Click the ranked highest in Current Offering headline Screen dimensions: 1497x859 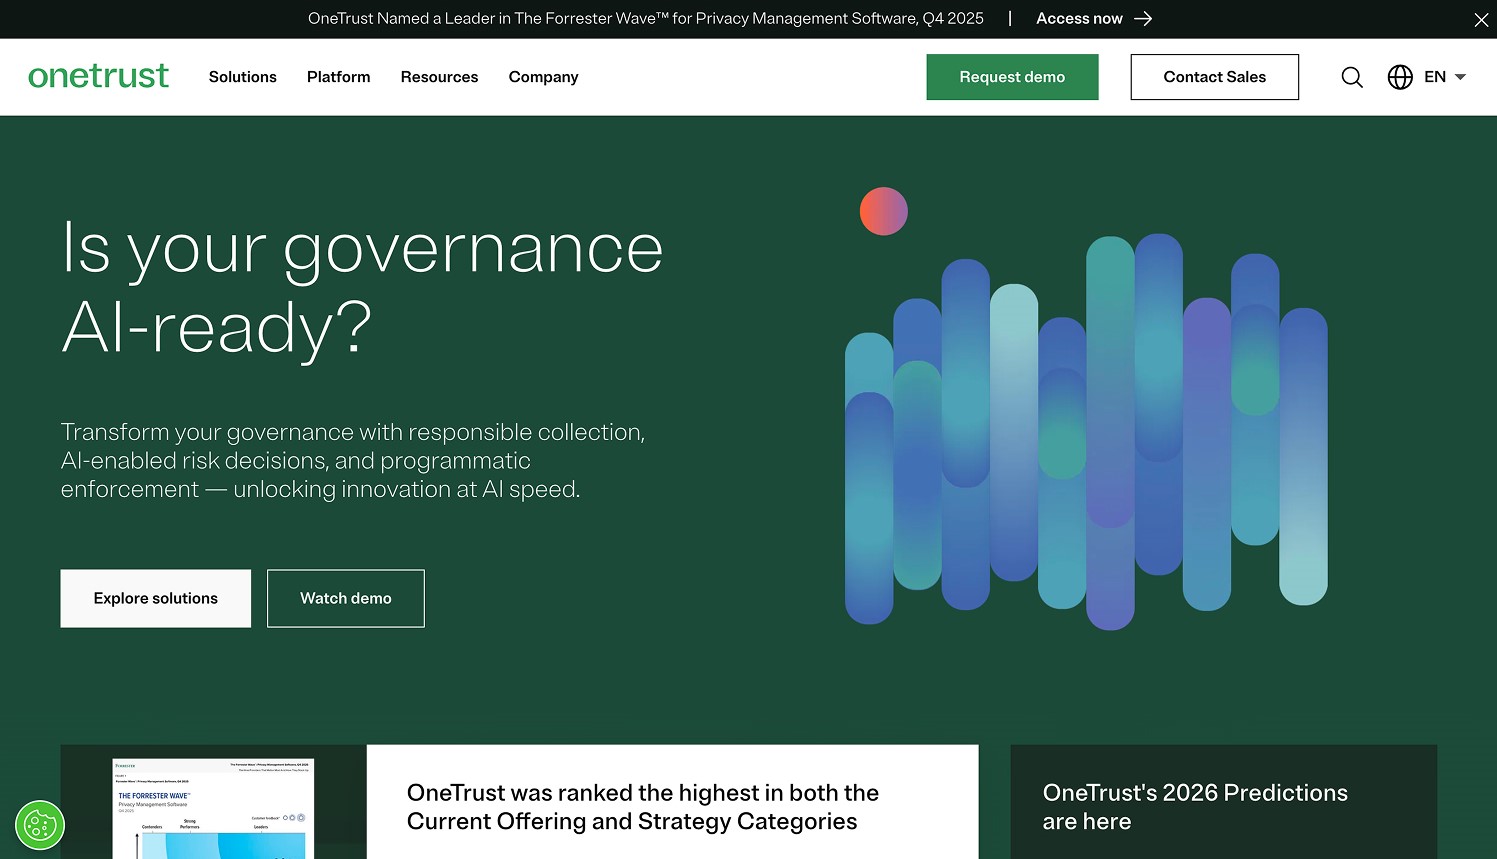642,806
